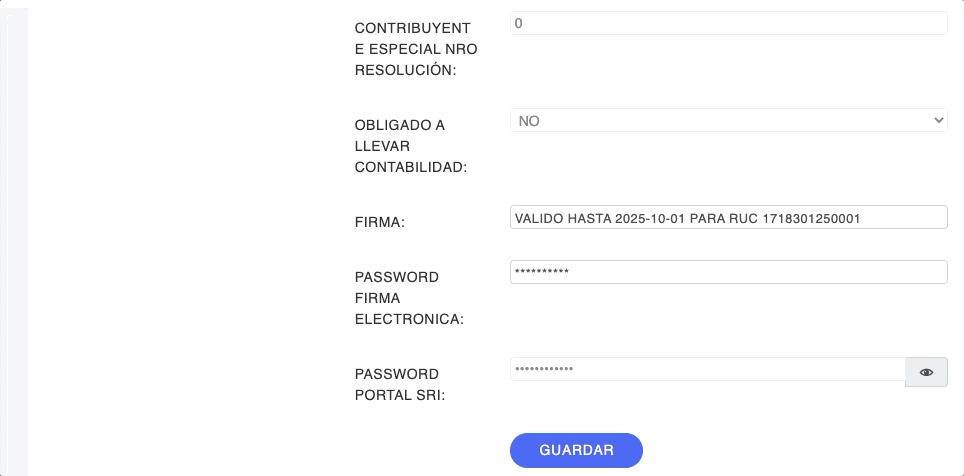This screenshot has height=476, width=964.
Task: Click the 'CONTRIBUYENTE ESPECIAL NRO RESOLUCIÓN' label
Action: (415, 49)
